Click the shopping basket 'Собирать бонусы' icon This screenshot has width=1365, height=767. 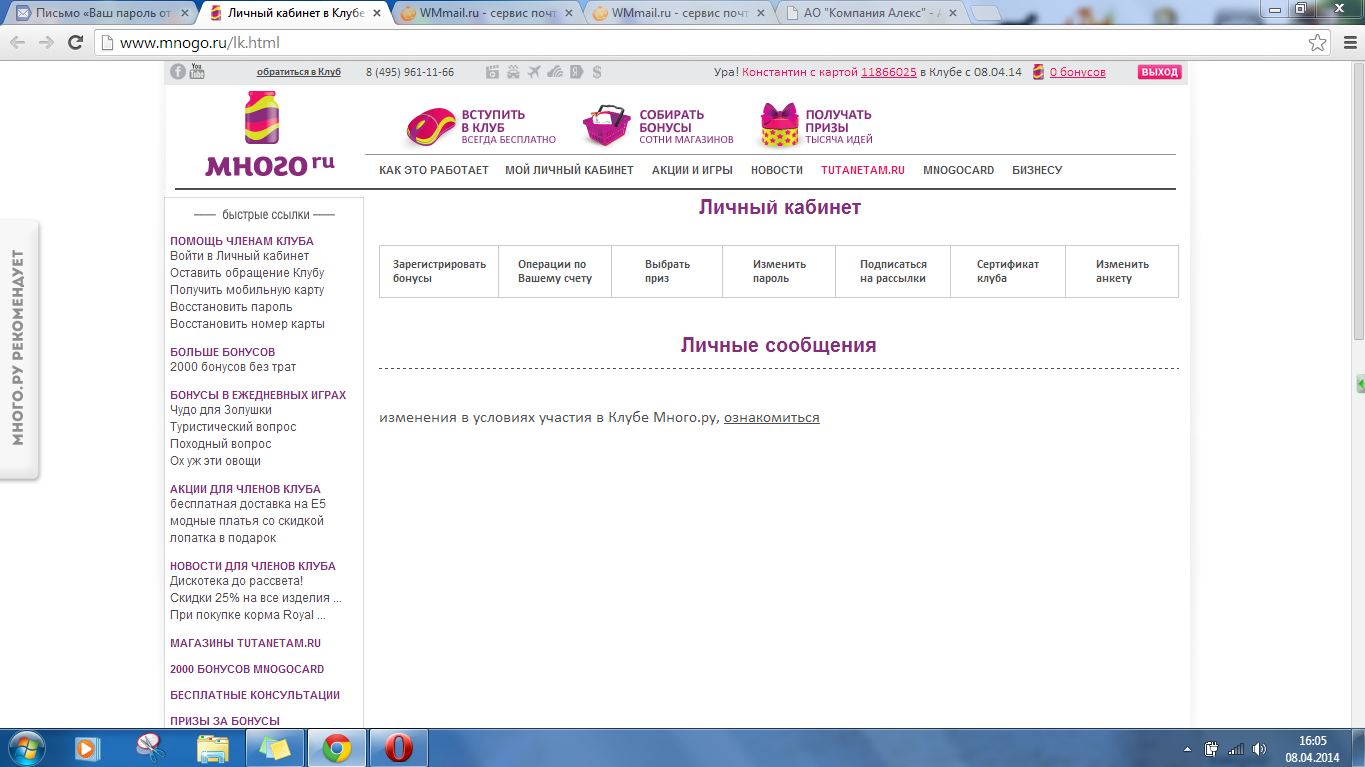(607, 126)
